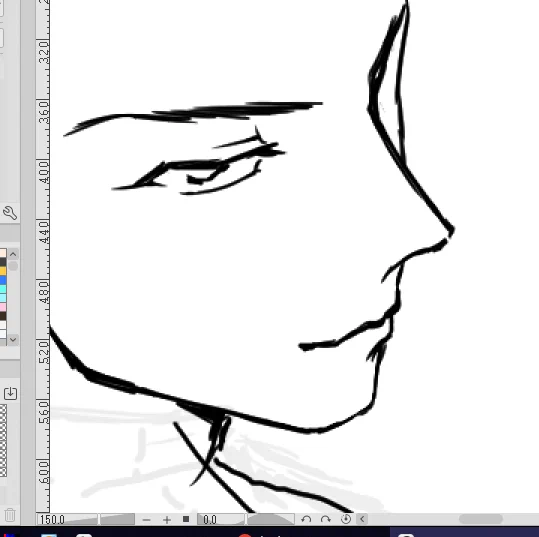
Task: Click the vertical ruler at 440
Action: (43, 232)
